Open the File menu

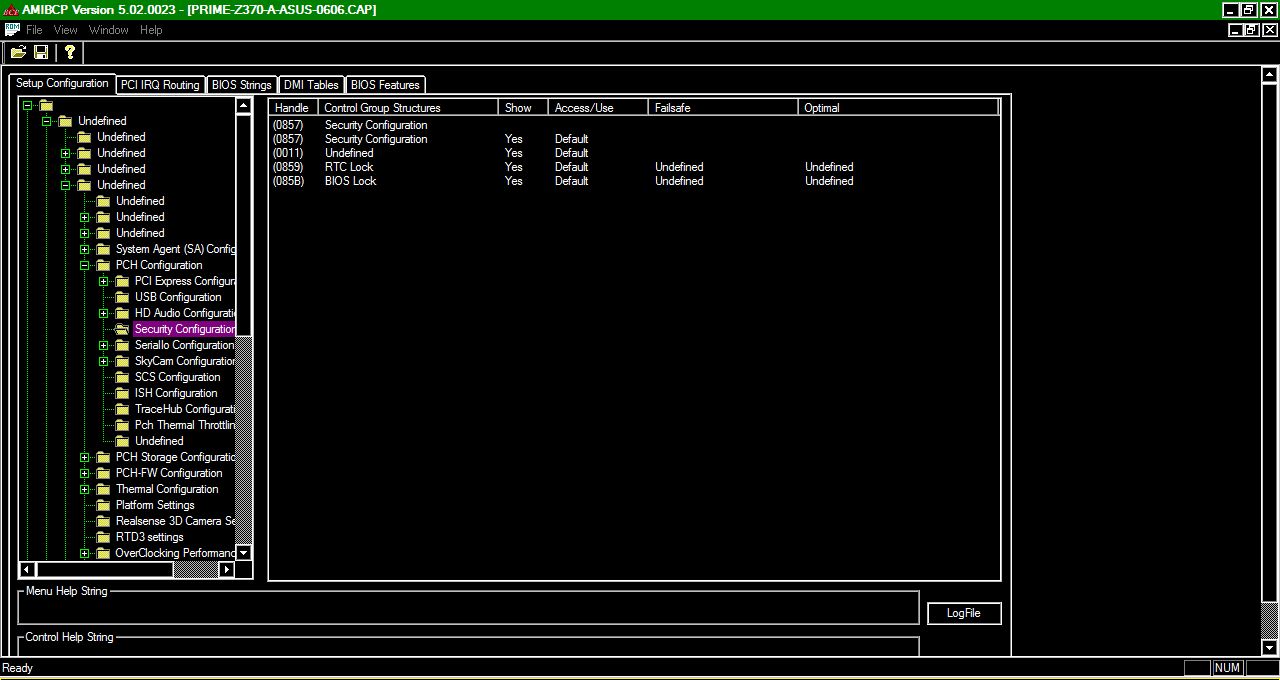[x=34, y=30]
